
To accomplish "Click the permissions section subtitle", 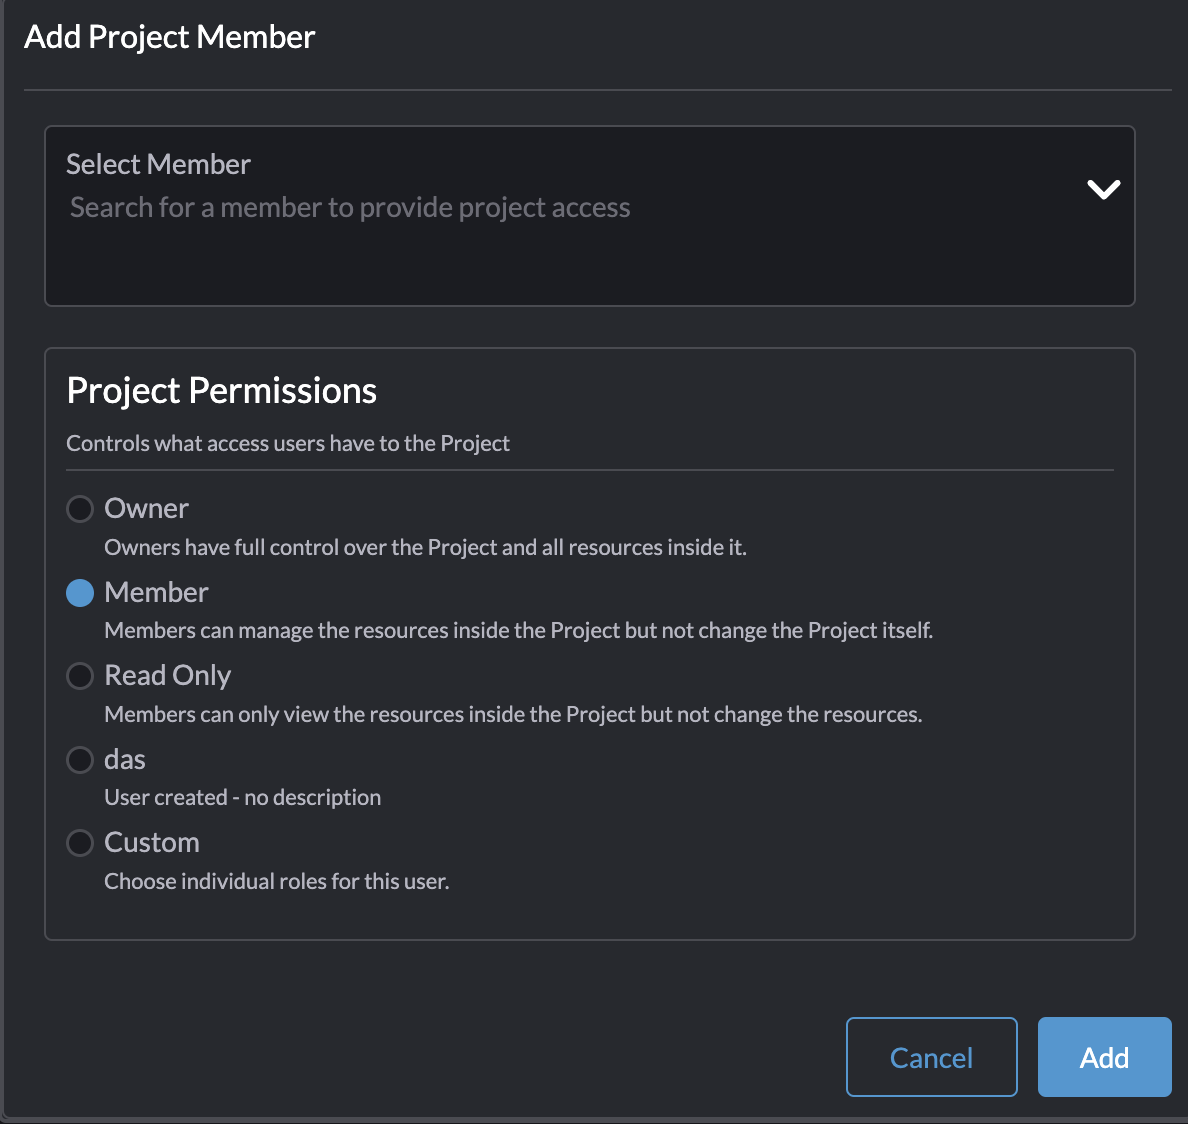I will coord(288,443).
